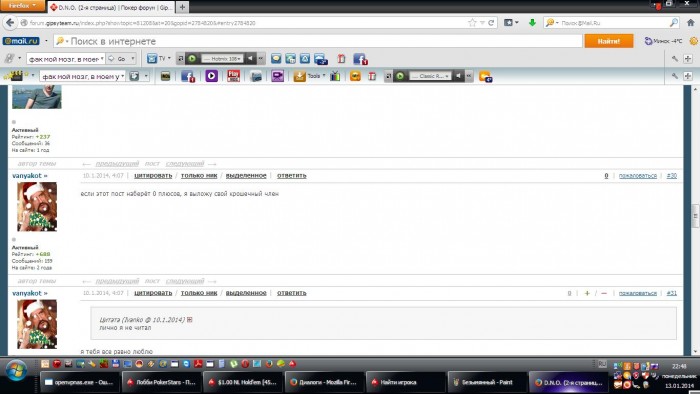
Task: Open the Tools dropdown menu
Action: pos(310,76)
